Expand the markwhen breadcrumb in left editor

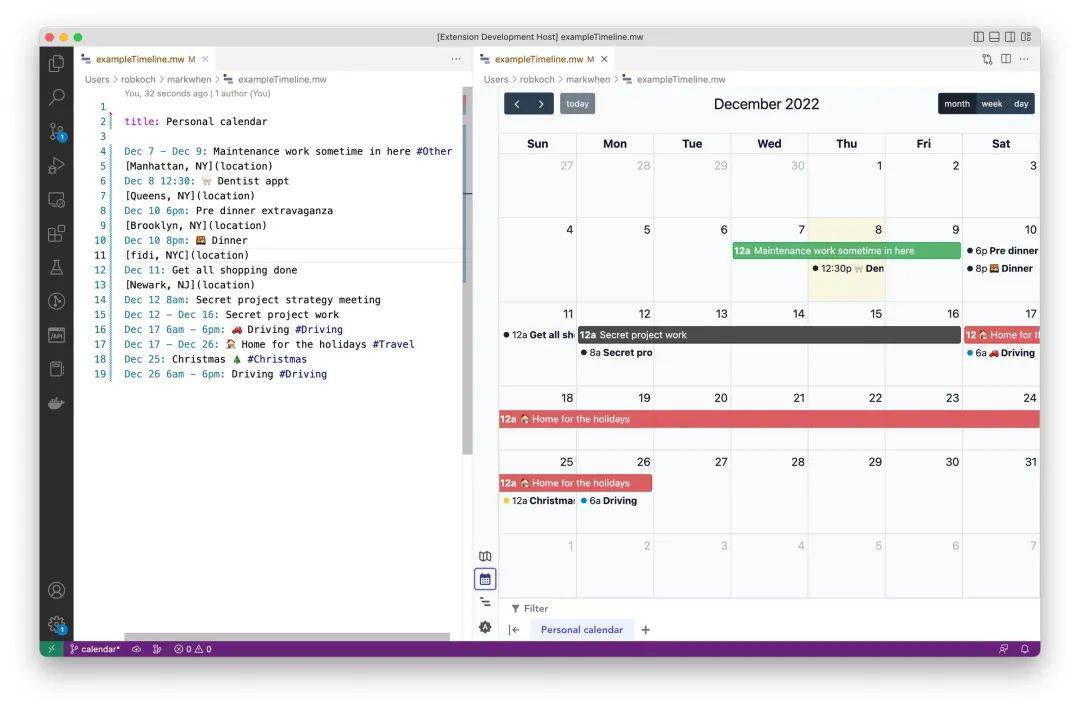(x=189, y=79)
